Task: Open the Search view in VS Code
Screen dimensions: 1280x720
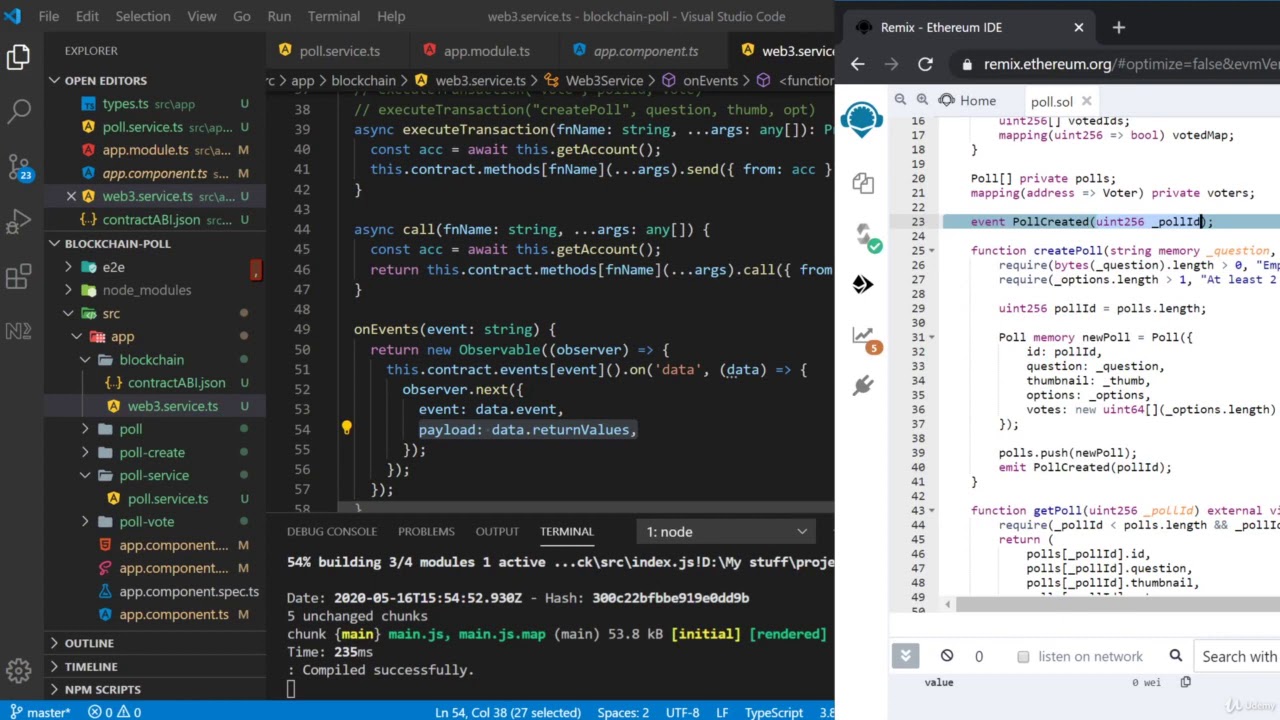Action: pos(18,111)
